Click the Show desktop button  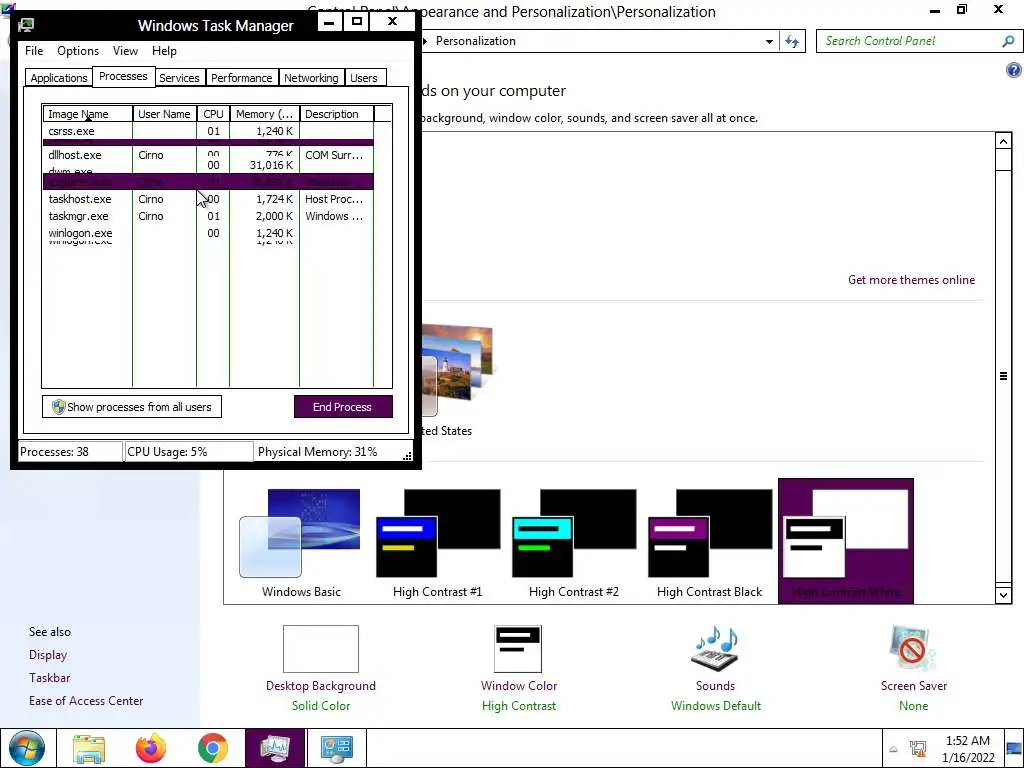[x=1014, y=748]
